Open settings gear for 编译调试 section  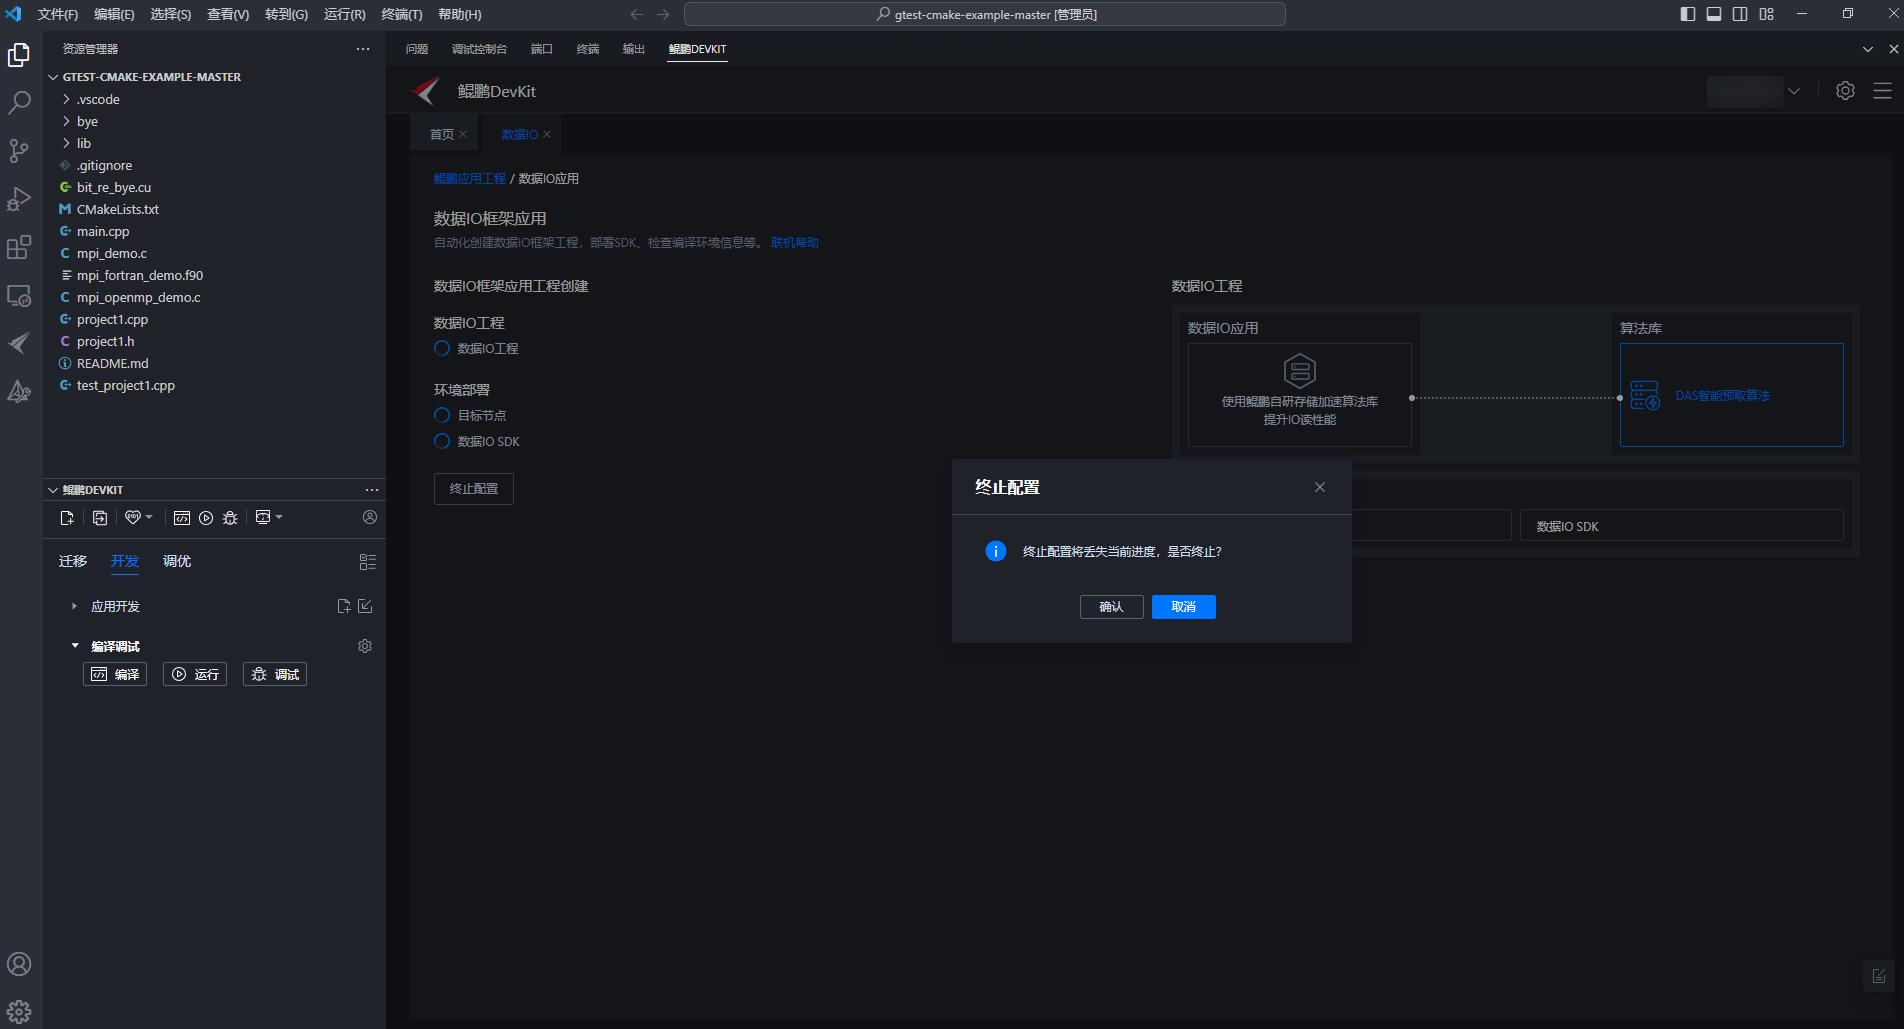pyautogui.click(x=365, y=646)
